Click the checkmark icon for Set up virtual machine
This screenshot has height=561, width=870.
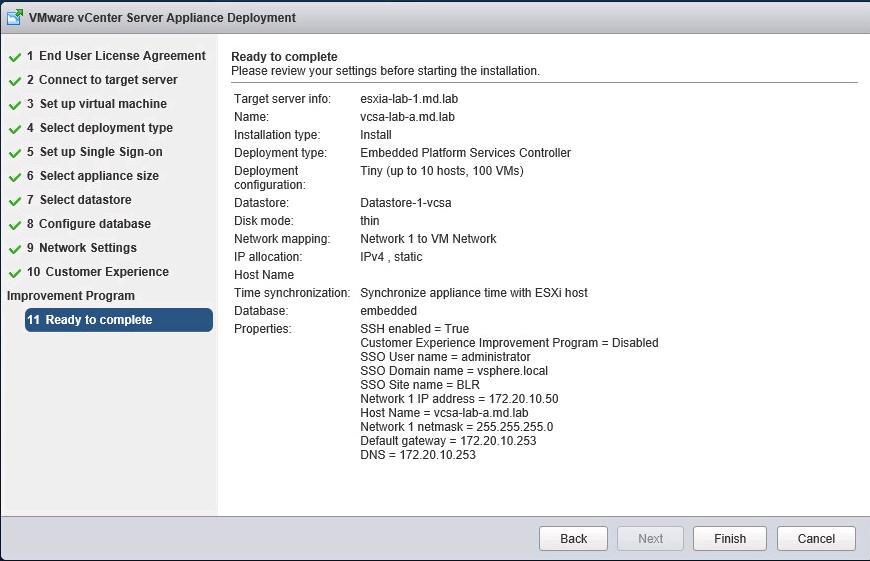pyautogui.click(x=15, y=105)
